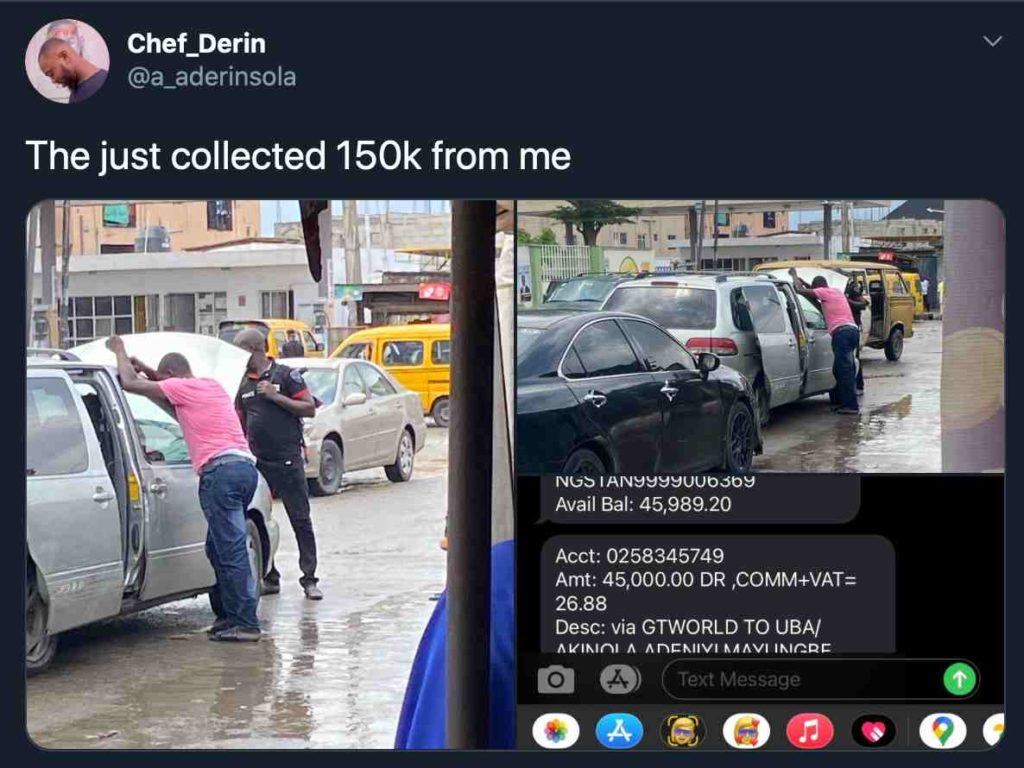Select the Avail Bal 45,989.20 message bubble
Screen dimensions: 1024x768
(699, 498)
